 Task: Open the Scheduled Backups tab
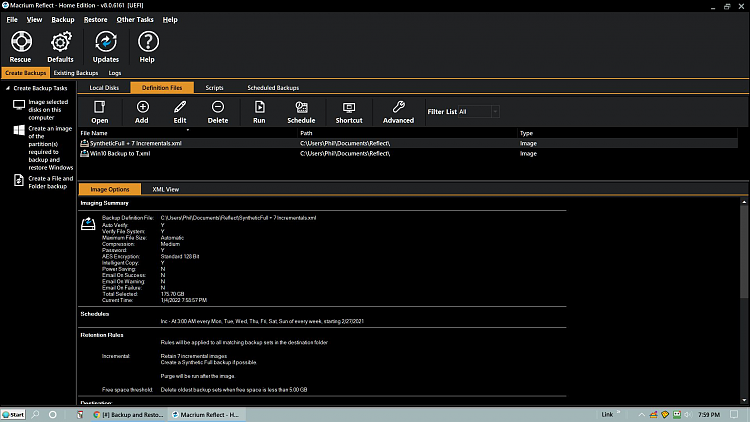273,88
